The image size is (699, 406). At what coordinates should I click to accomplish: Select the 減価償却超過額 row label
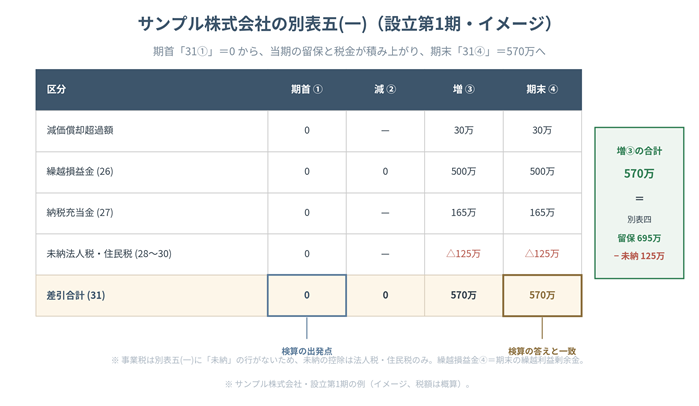80,131
